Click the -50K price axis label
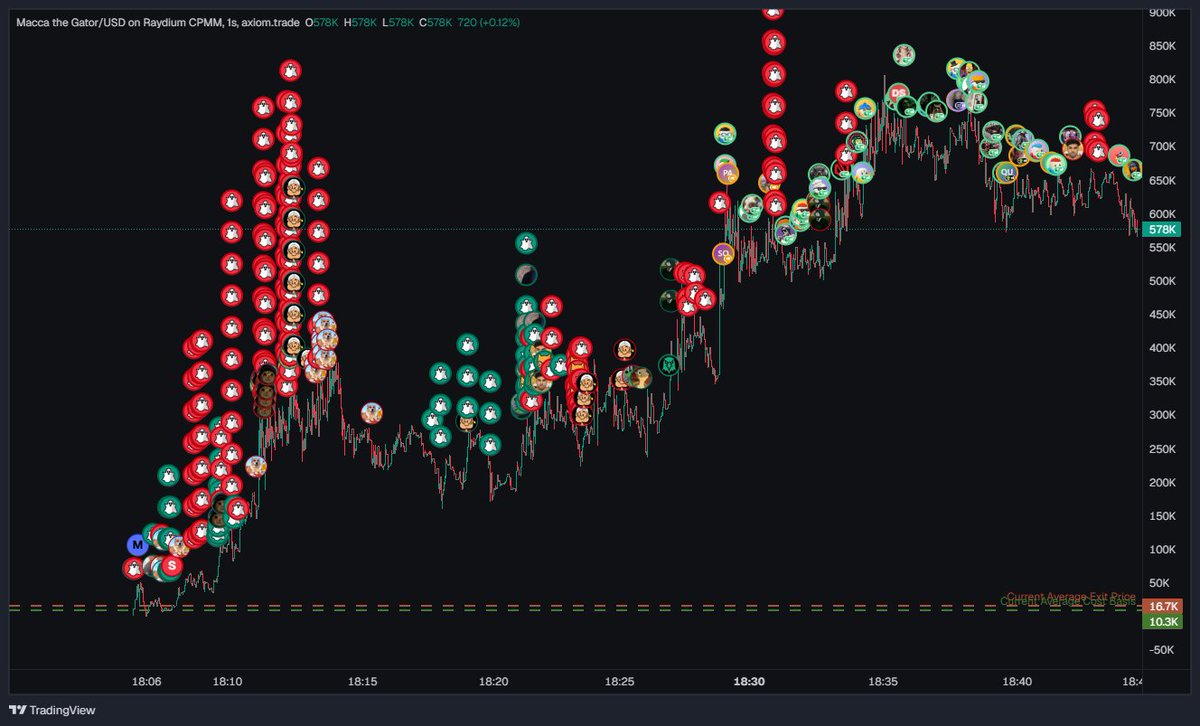 coord(1162,650)
